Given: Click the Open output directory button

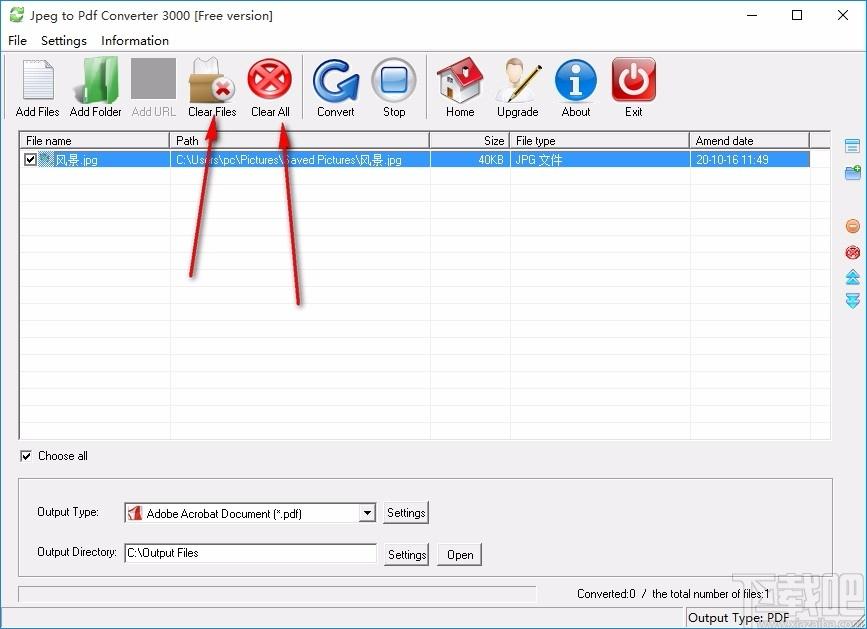Looking at the screenshot, I should pos(459,554).
